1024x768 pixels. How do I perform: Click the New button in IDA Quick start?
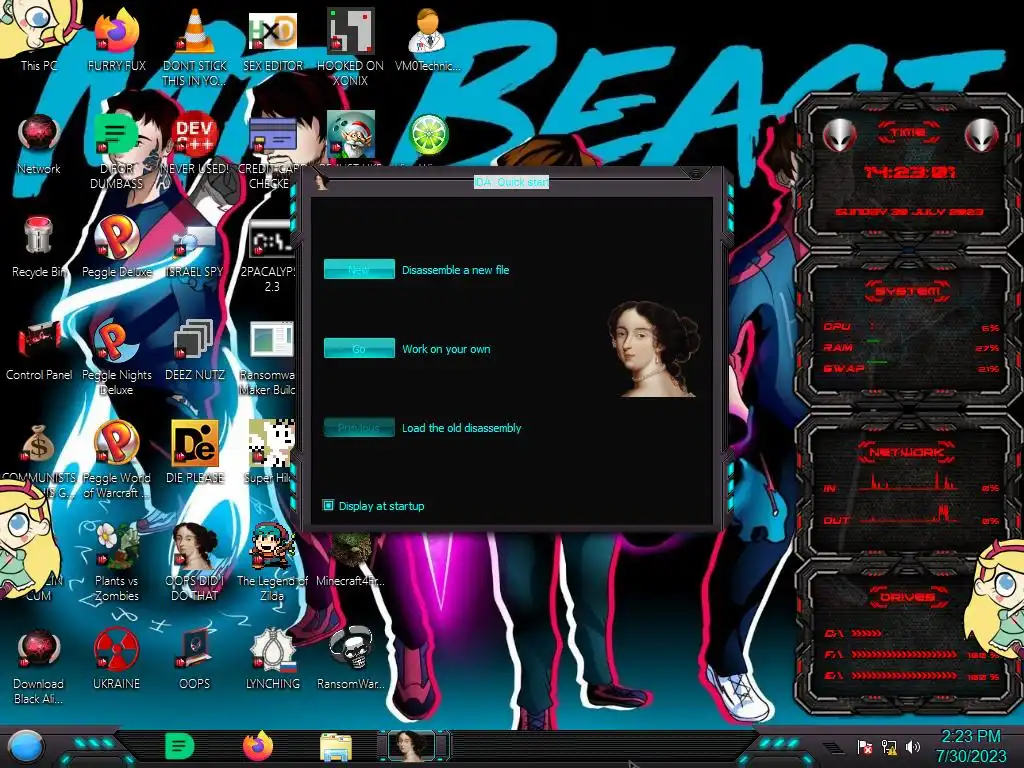359,269
